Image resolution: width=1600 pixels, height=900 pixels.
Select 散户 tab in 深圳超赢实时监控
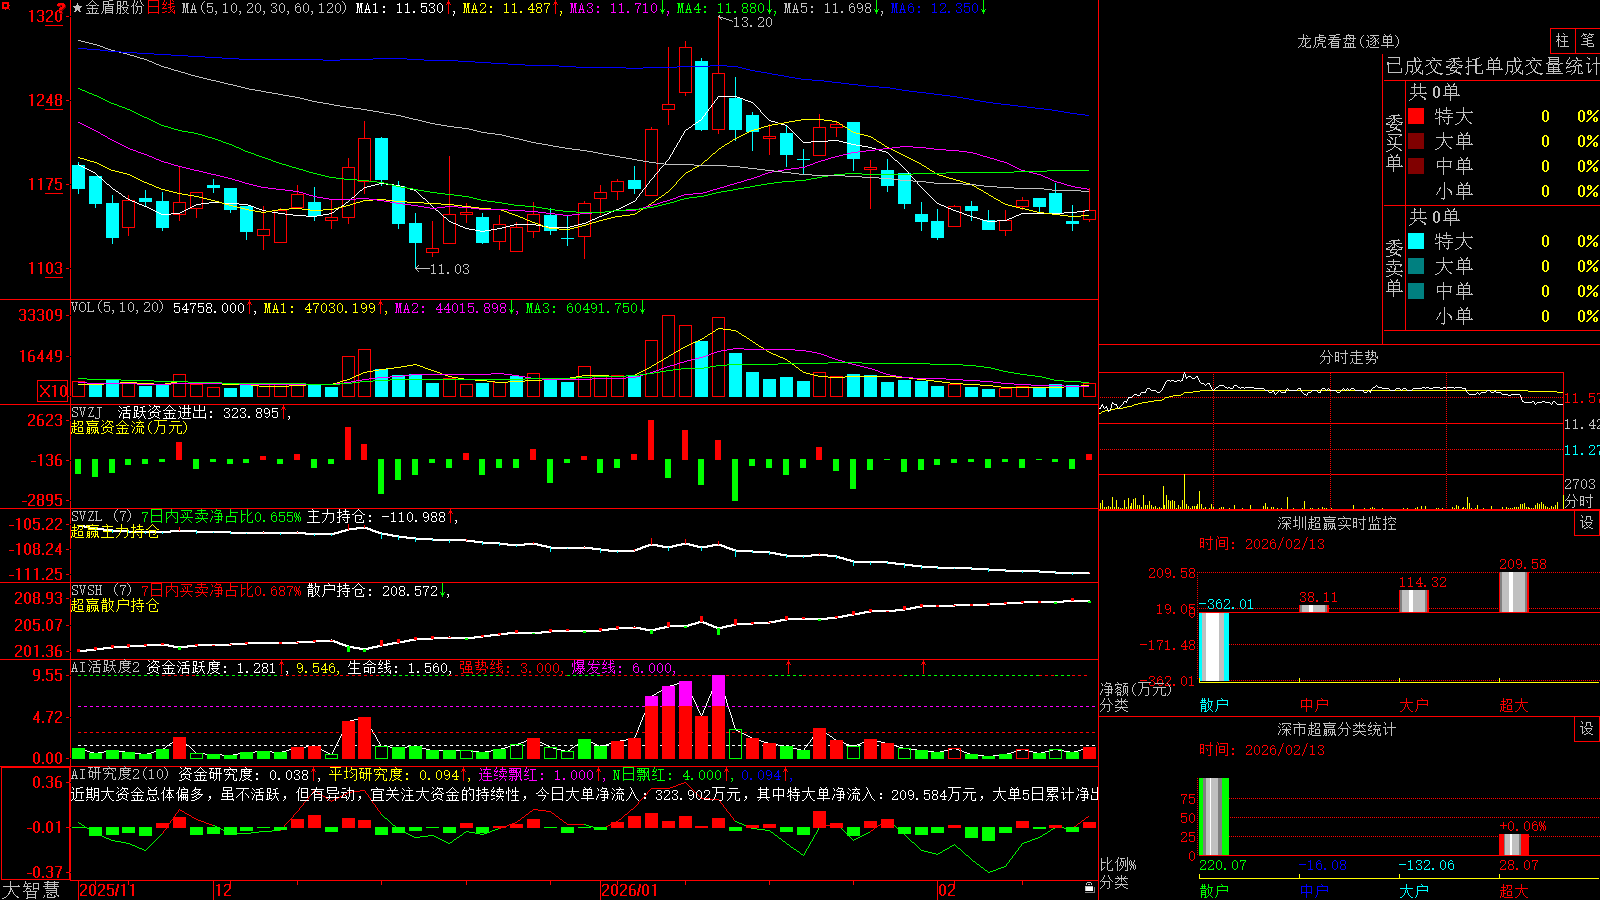tap(1214, 705)
